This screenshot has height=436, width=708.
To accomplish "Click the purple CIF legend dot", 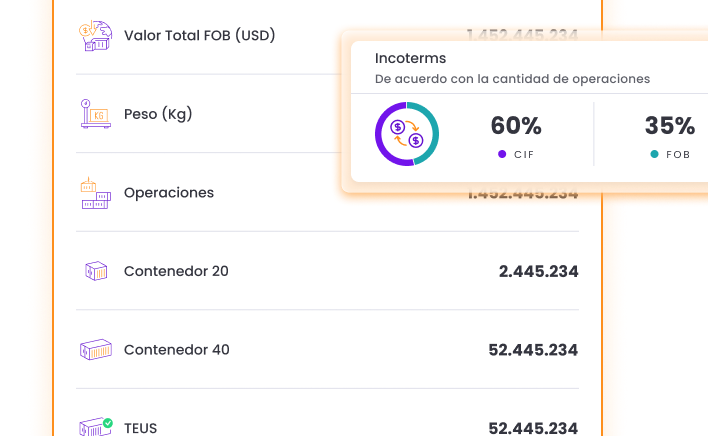I will [x=502, y=154].
